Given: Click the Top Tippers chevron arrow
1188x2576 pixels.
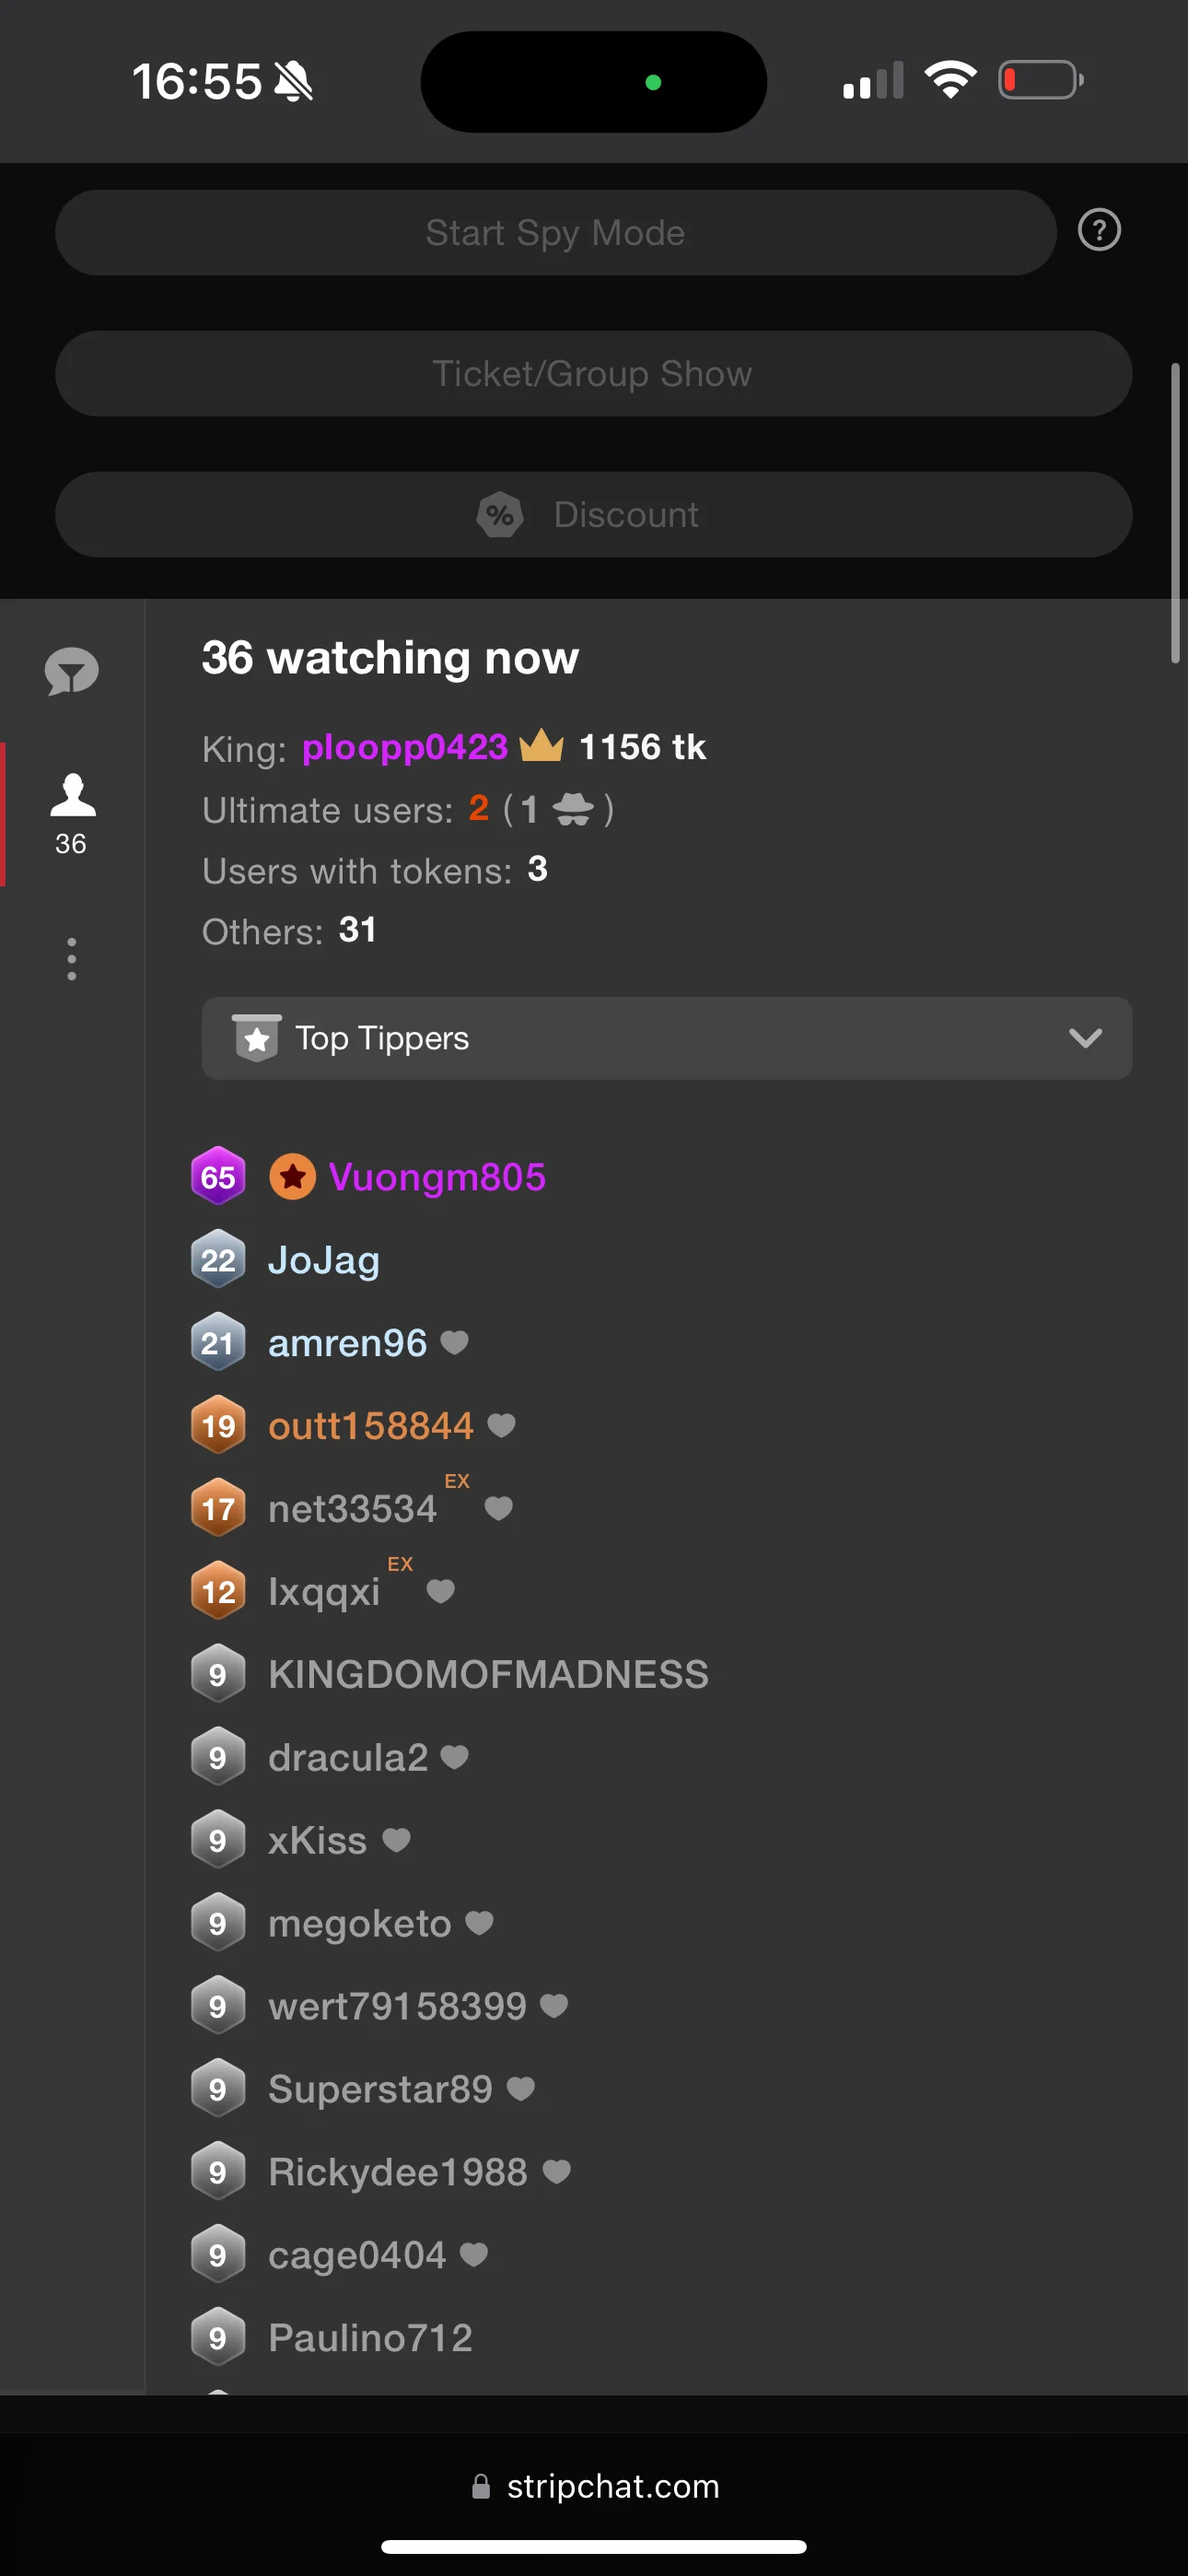Looking at the screenshot, I should [1085, 1038].
